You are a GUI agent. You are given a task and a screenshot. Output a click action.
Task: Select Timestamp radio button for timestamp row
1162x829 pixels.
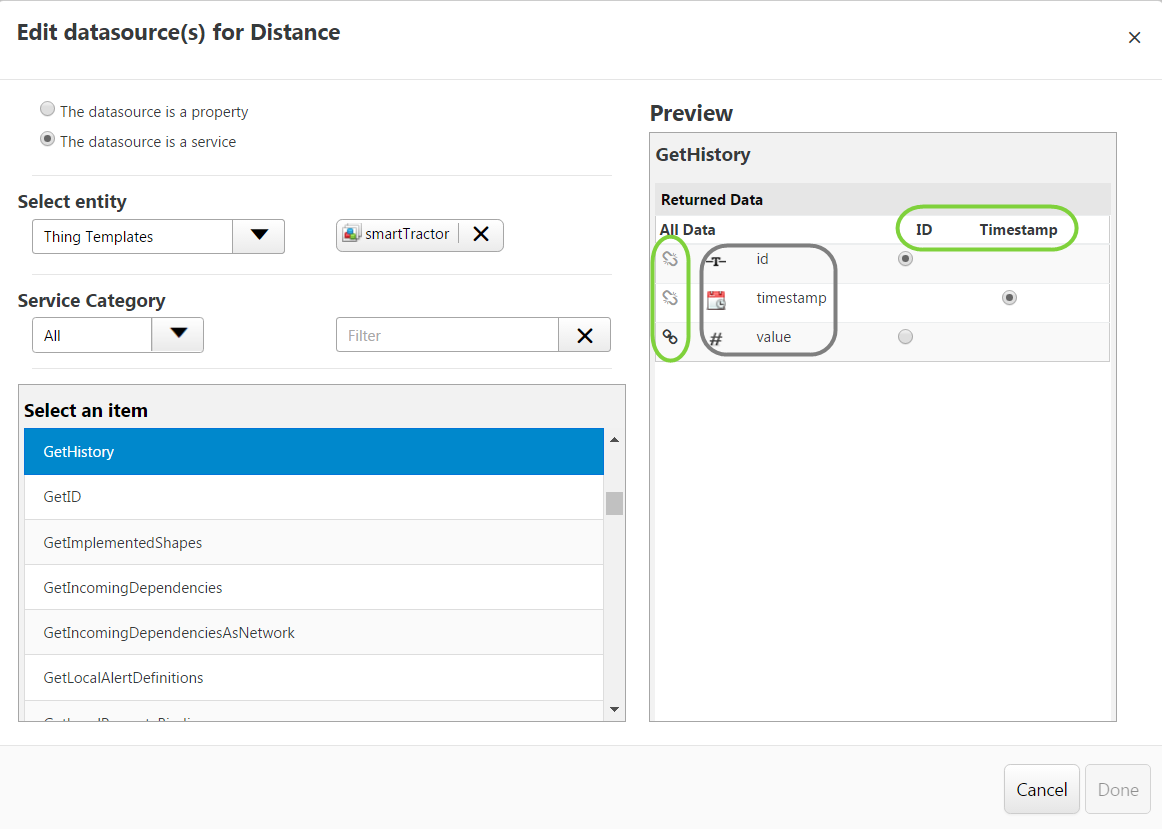coord(1009,298)
